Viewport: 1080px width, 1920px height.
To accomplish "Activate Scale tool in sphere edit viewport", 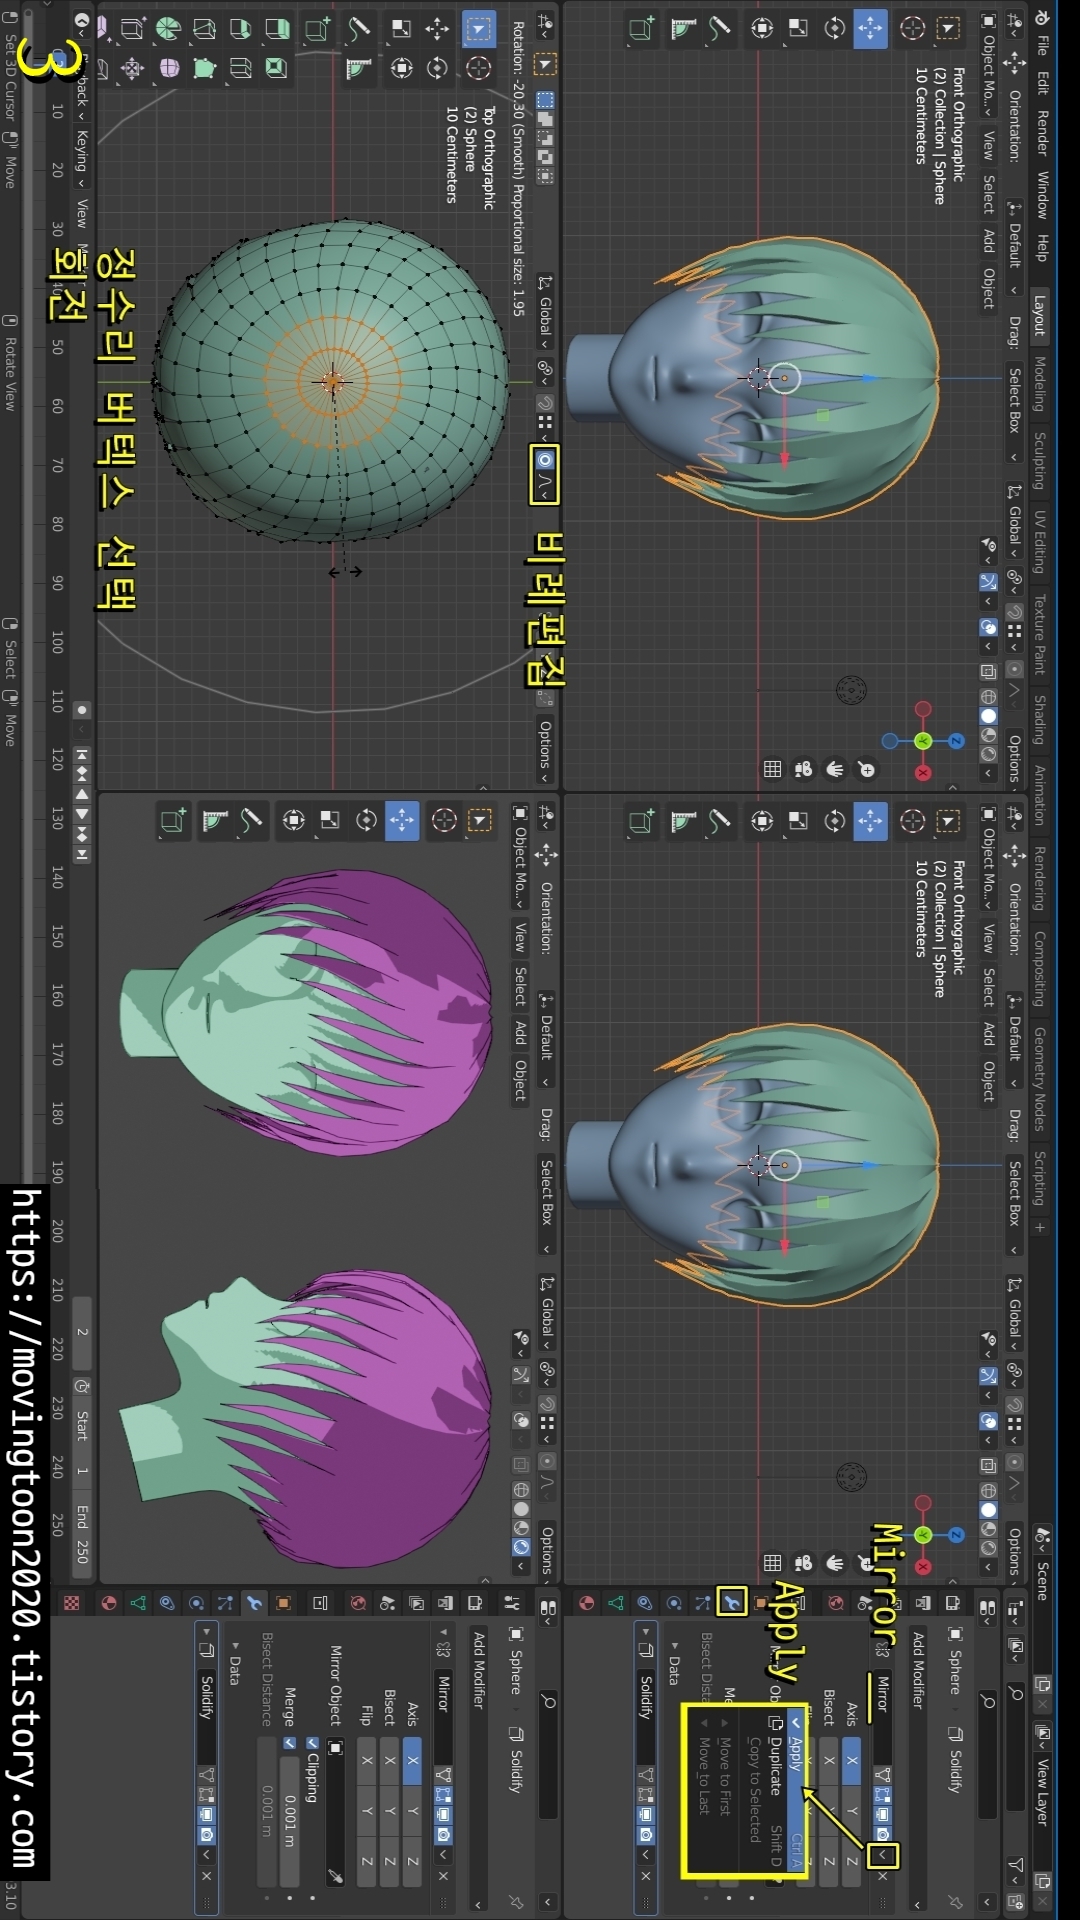I will (401, 29).
